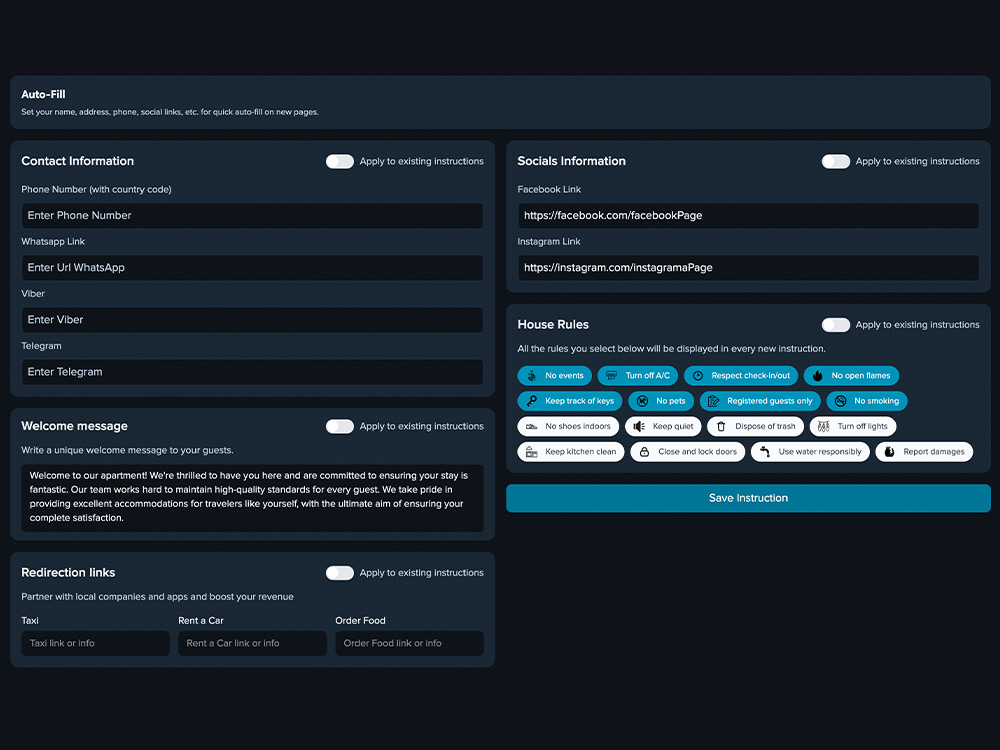Click the Report damages icon
The width and height of the screenshot is (1000, 750).
coord(889,452)
